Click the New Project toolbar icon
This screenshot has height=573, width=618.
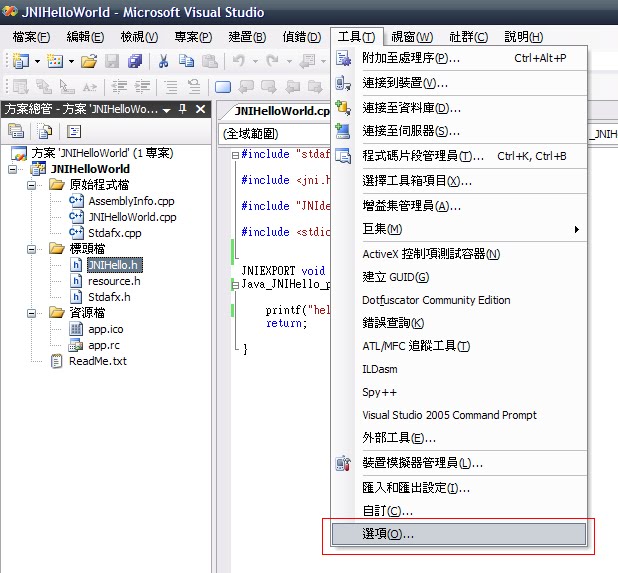(x=20, y=61)
